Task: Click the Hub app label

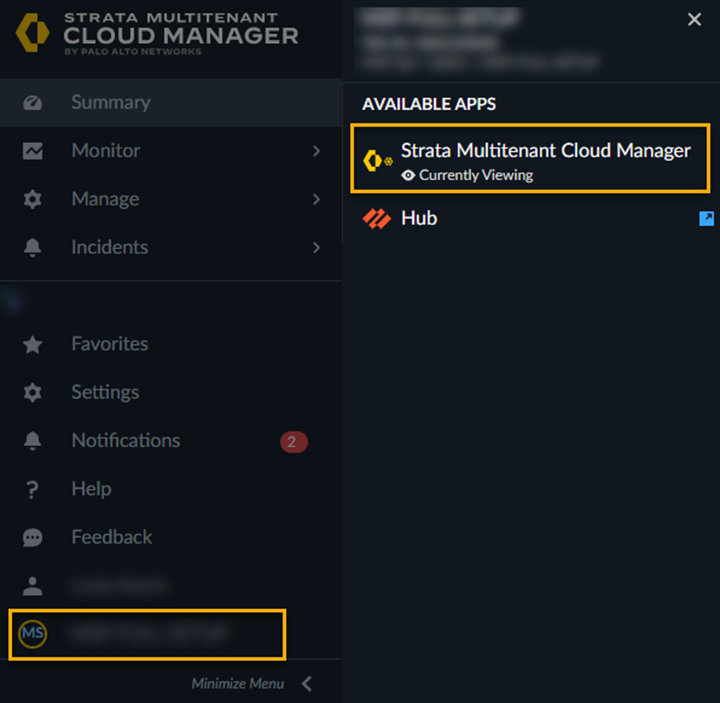Action: [419, 219]
